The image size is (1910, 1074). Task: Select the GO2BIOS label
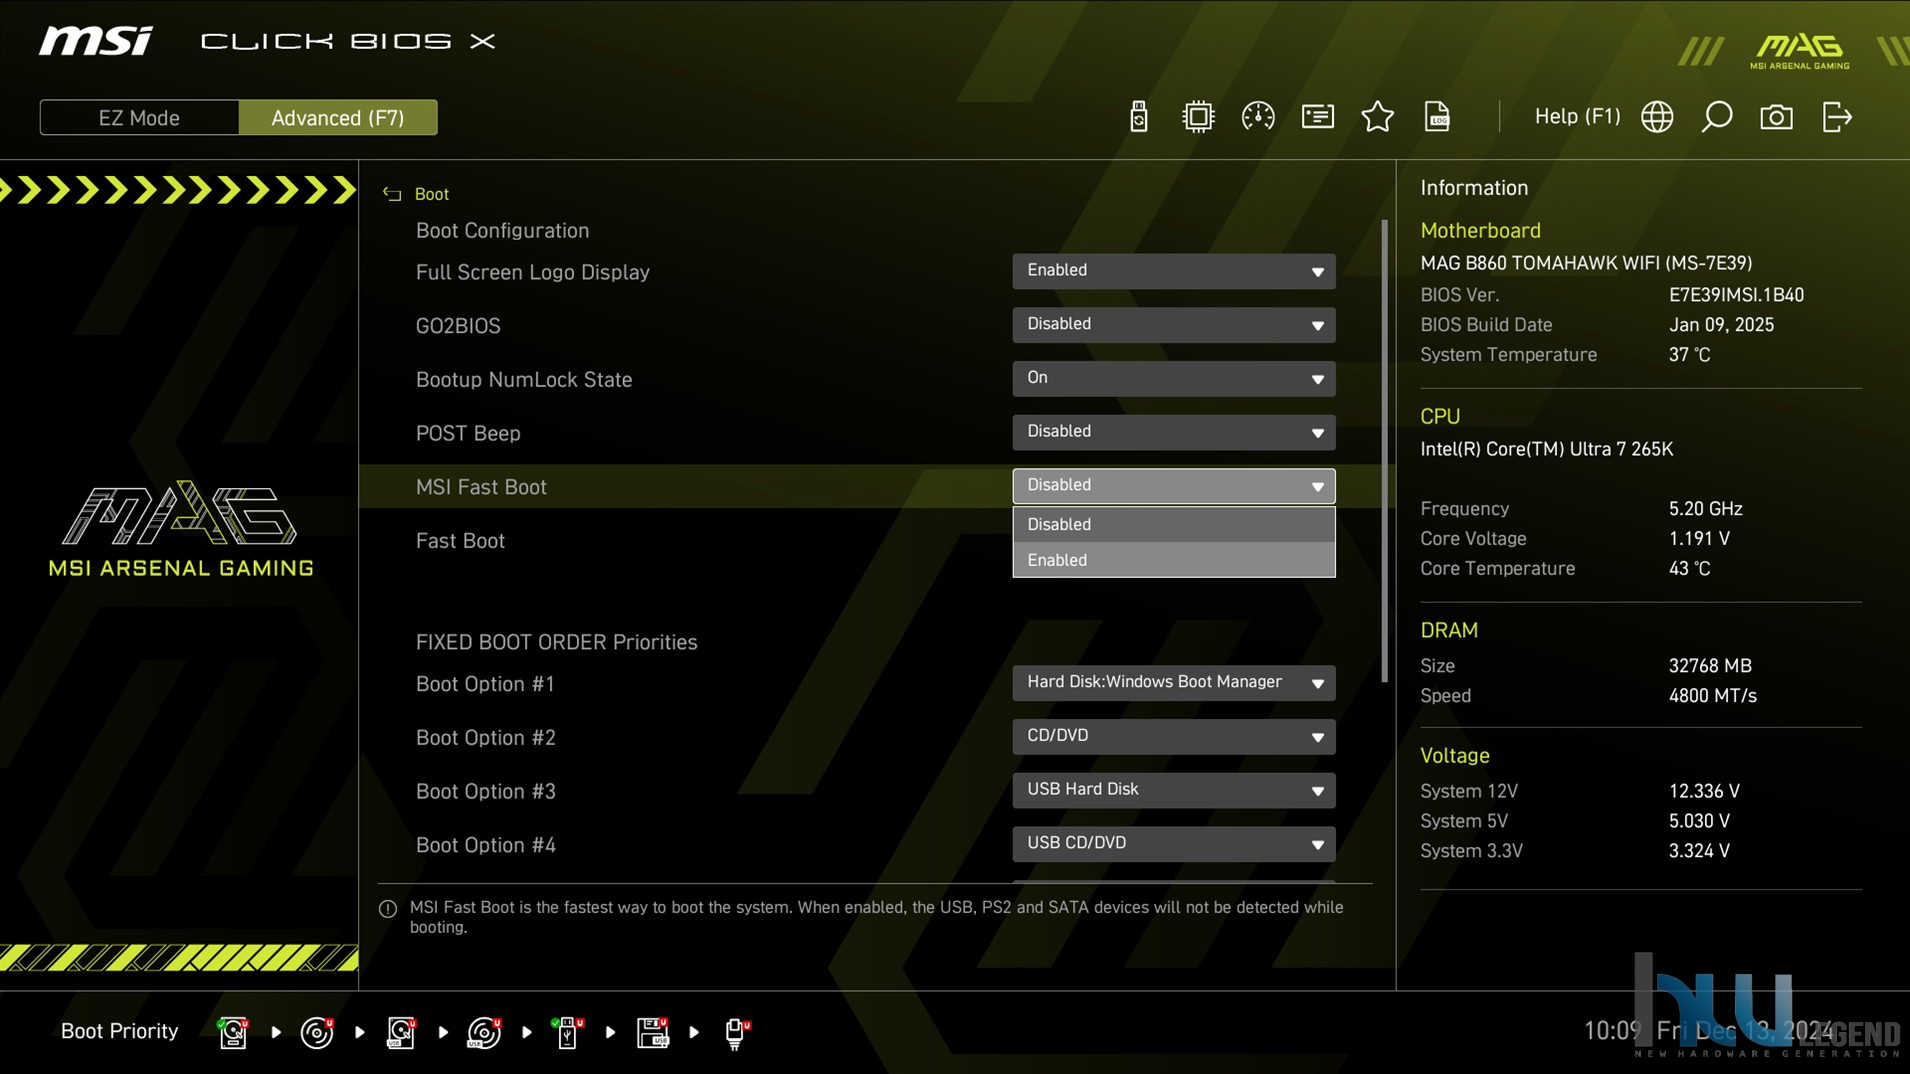tap(458, 326)
